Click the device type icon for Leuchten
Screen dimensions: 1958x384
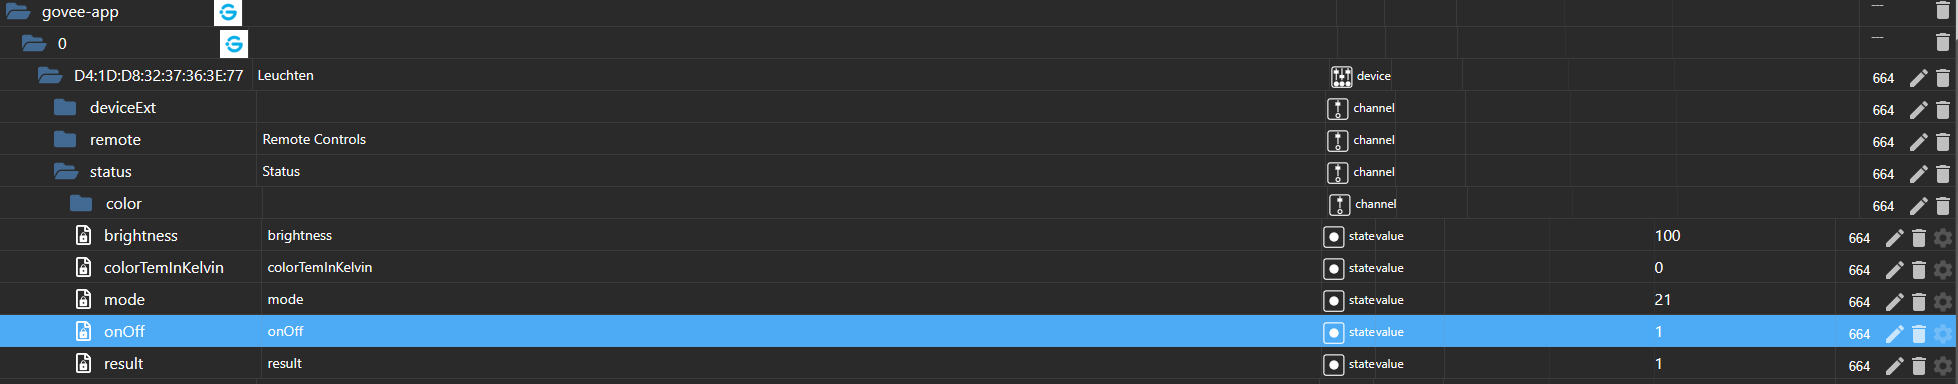(1341, 76)
